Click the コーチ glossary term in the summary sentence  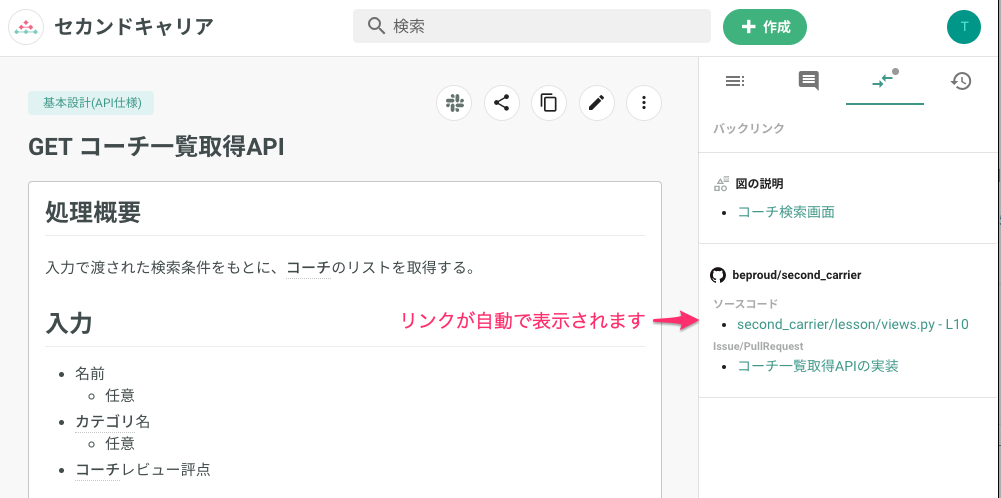[x=308, y=267]
